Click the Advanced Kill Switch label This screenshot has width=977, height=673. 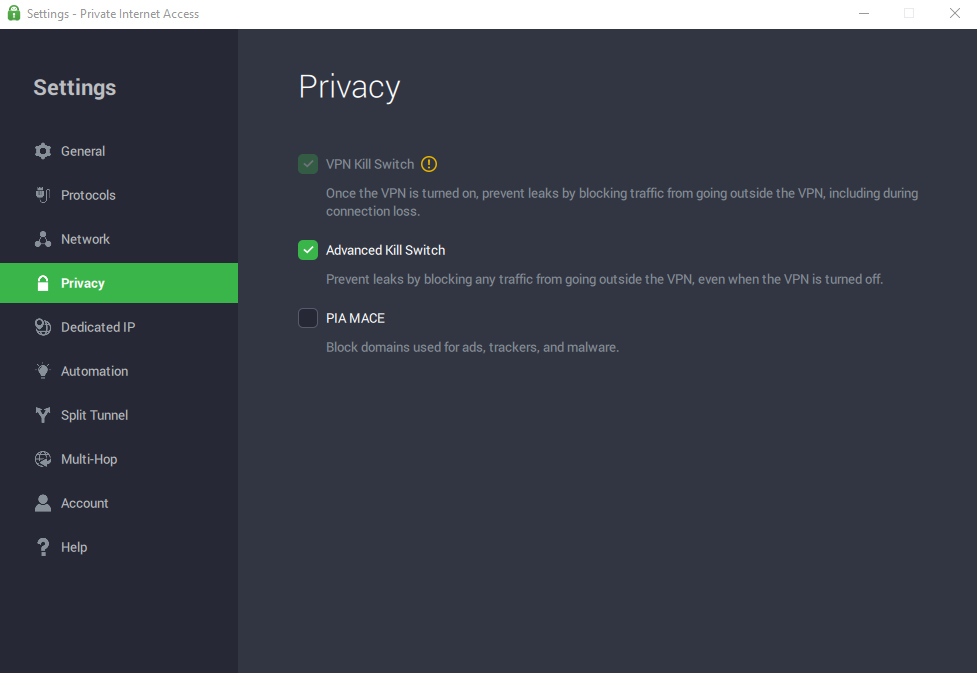[386, 250]
